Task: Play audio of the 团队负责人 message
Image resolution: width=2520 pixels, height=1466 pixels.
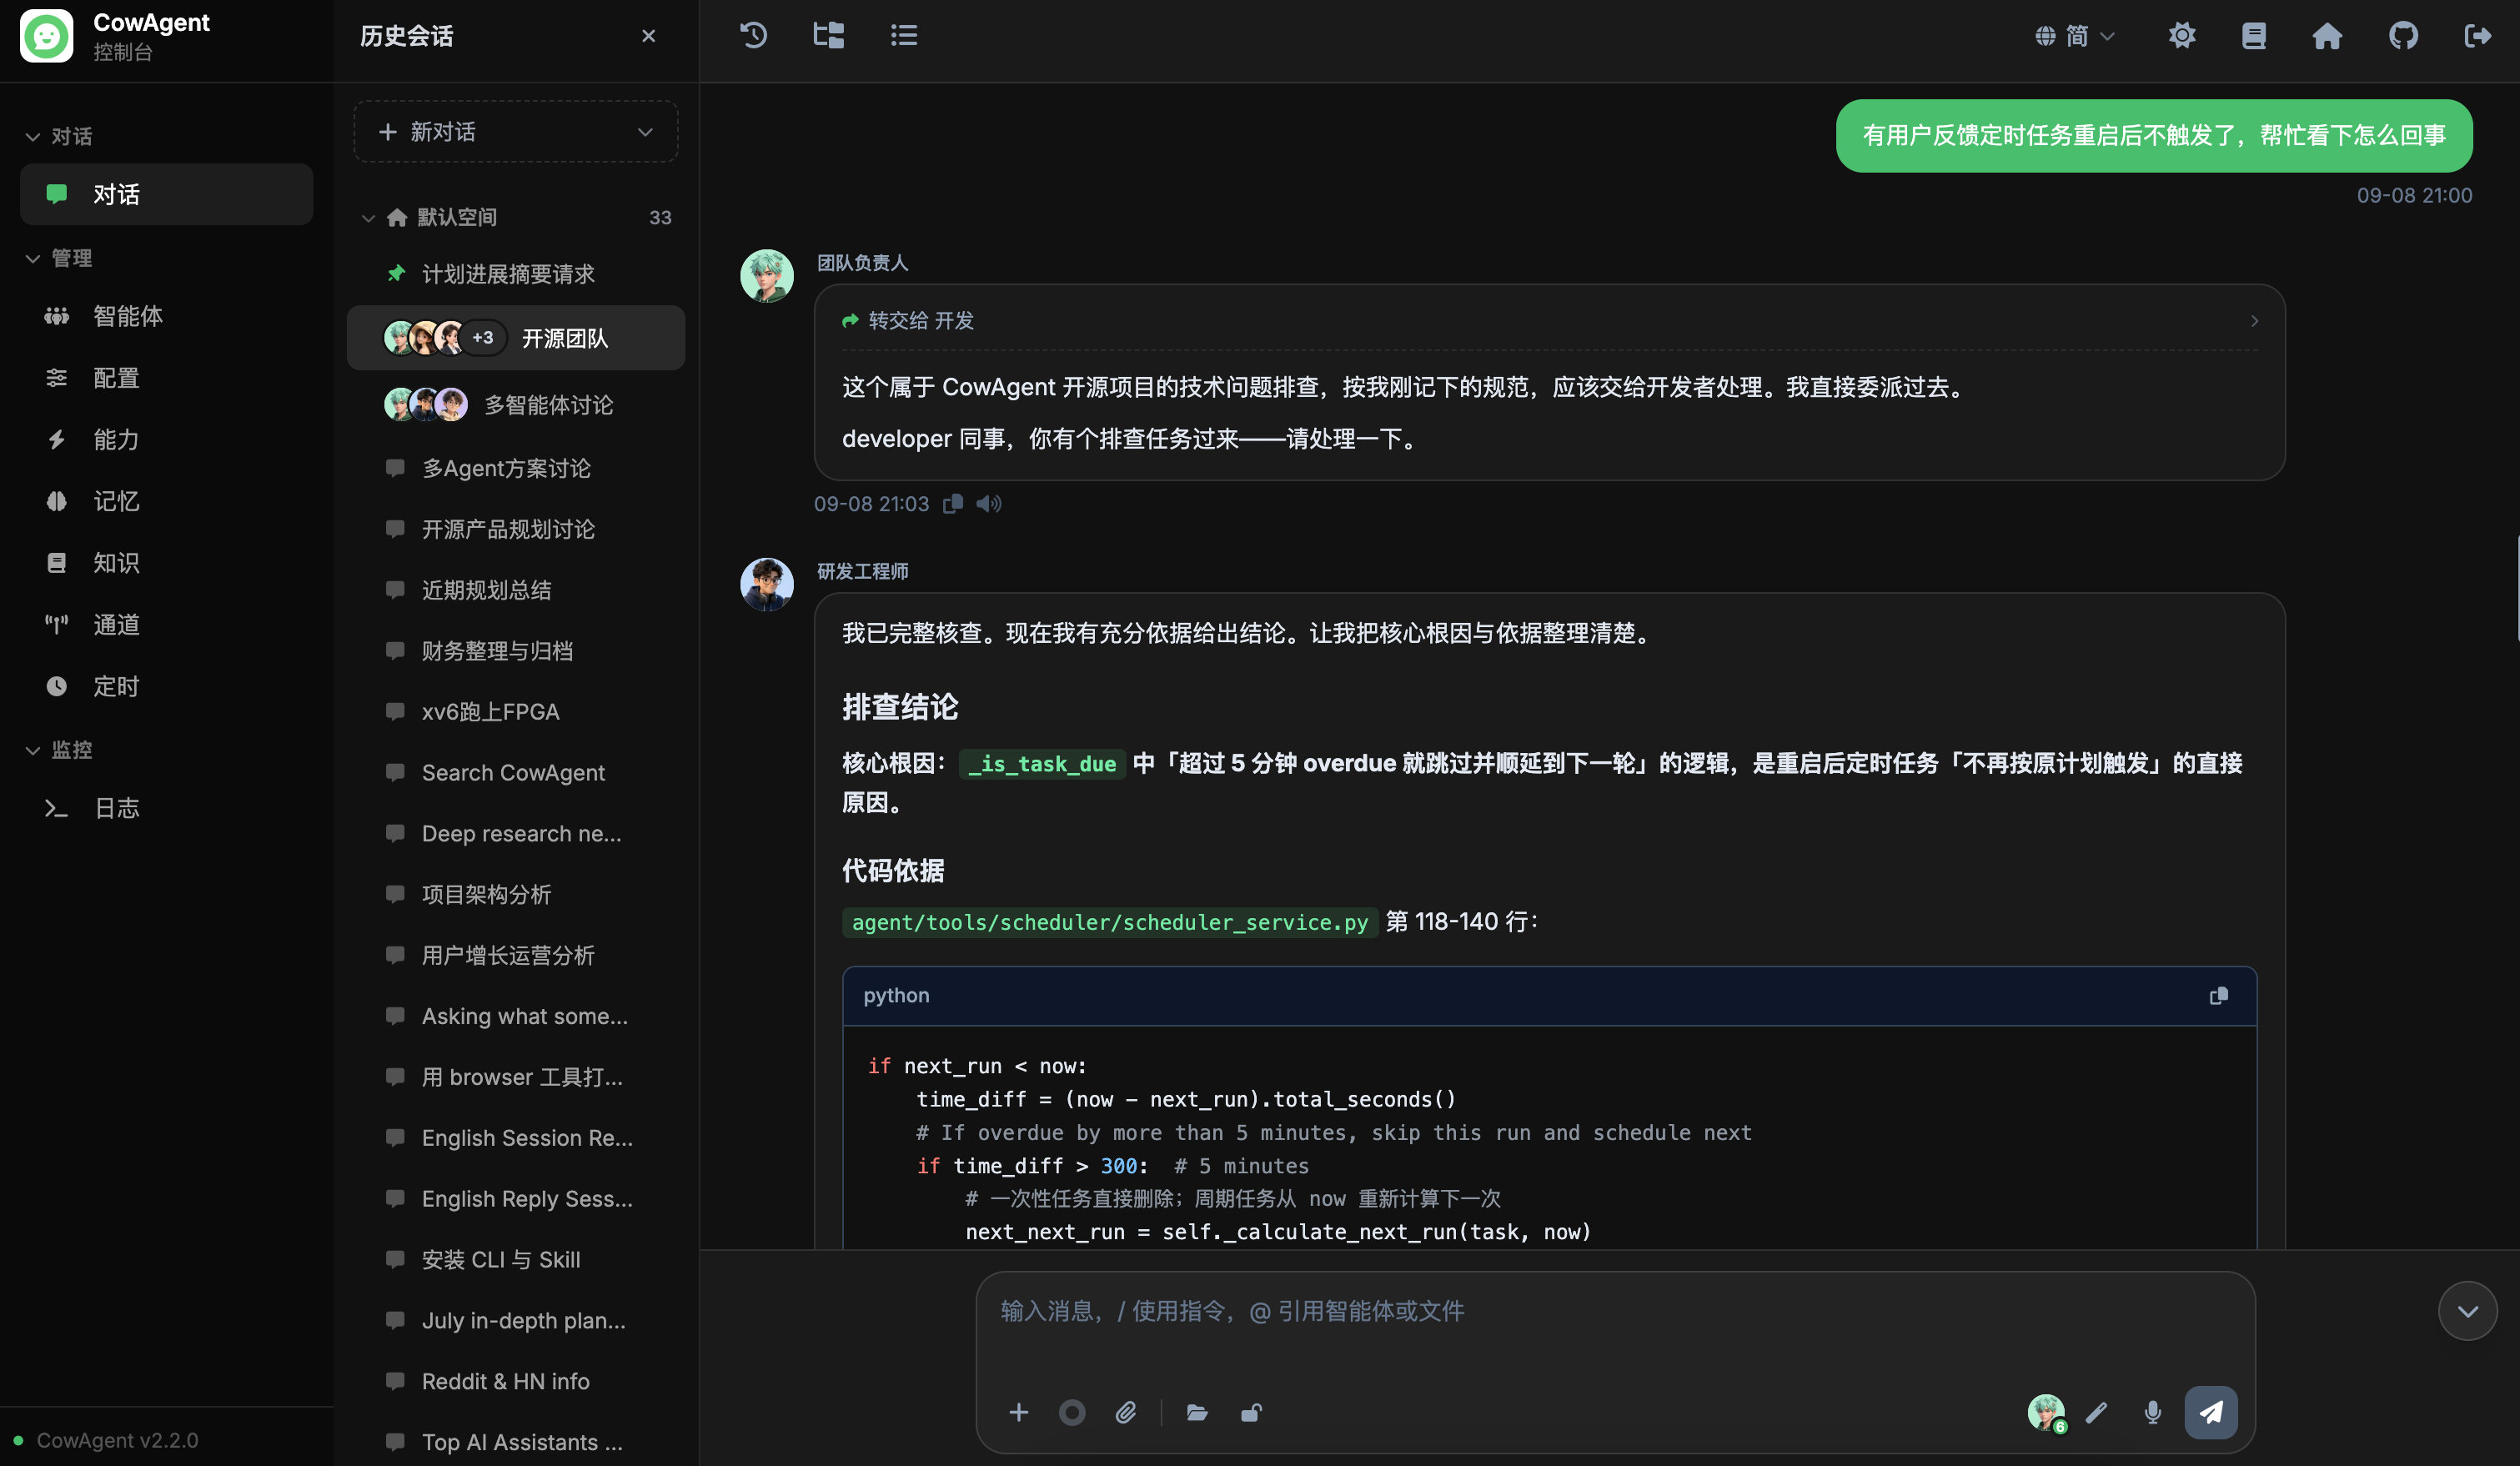Action: tap(989, 504)
